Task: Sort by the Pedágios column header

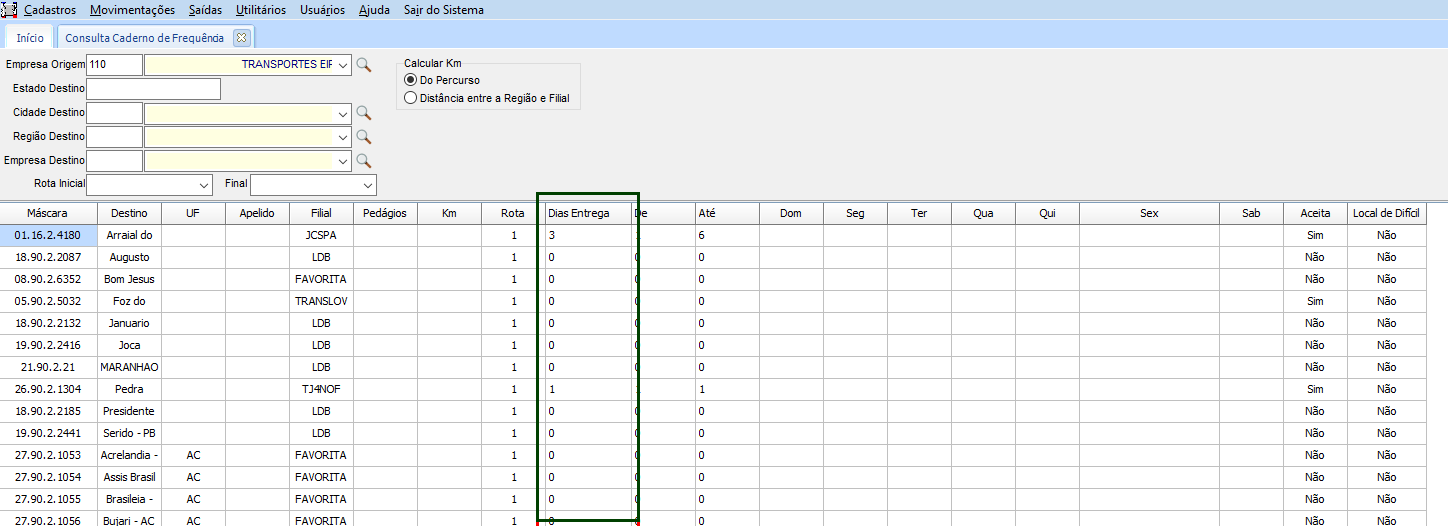Action: click(385, 213)
